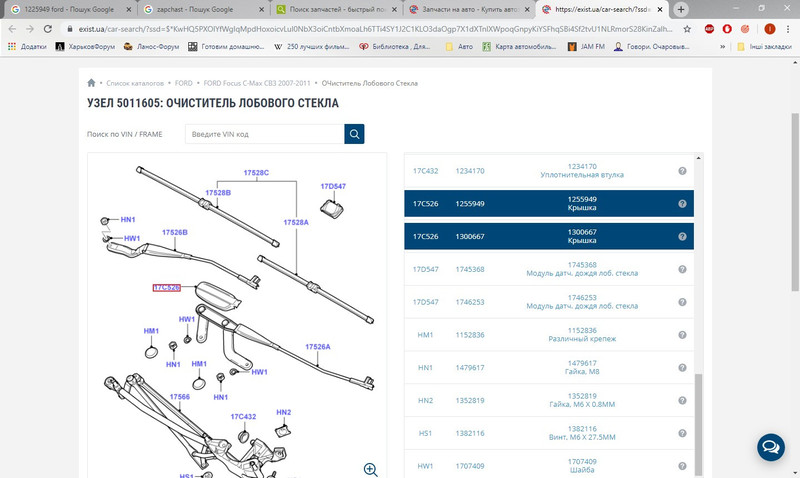Click part number 1255949 Крышка row

[x=549, y=204]
